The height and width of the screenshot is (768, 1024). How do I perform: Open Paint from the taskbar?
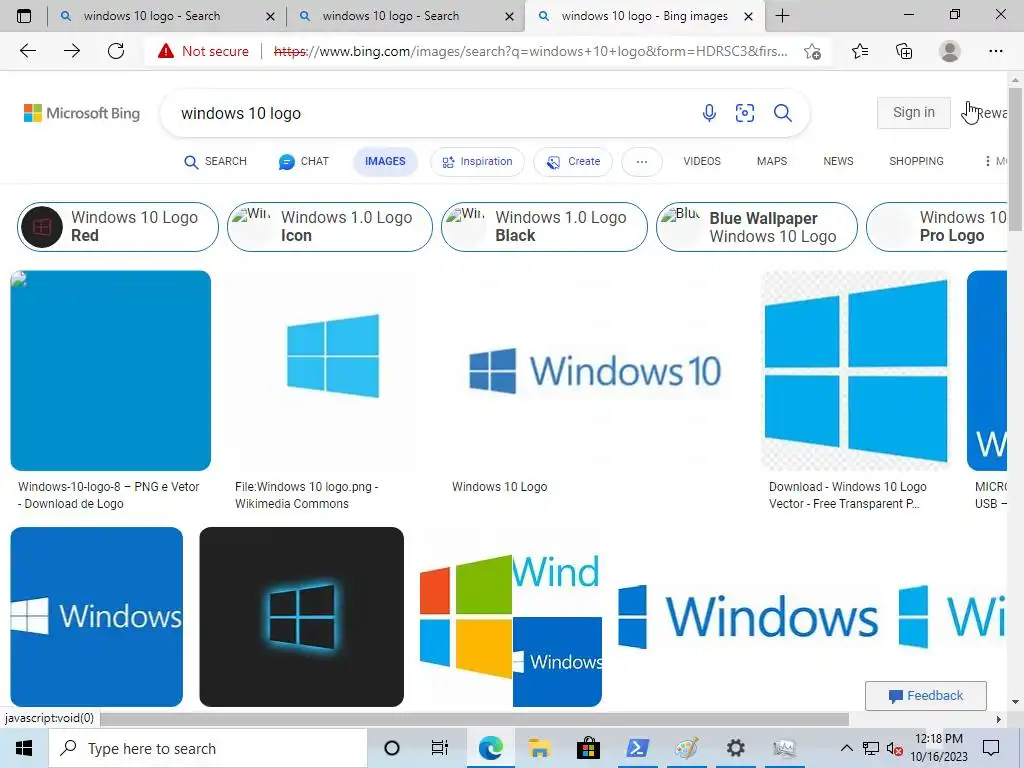click(x=686, y=748)
